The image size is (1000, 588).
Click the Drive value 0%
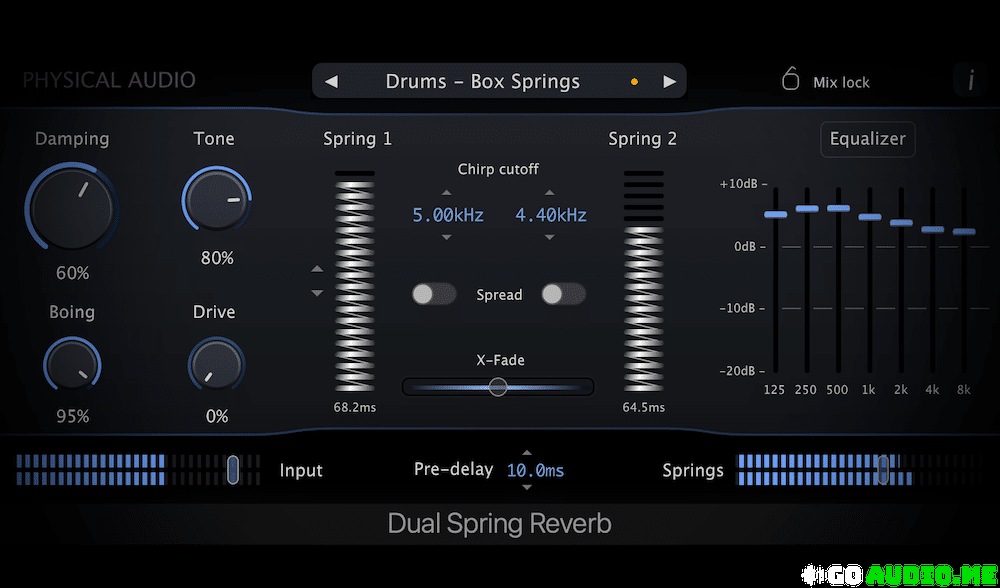click(x=217, y=416)
